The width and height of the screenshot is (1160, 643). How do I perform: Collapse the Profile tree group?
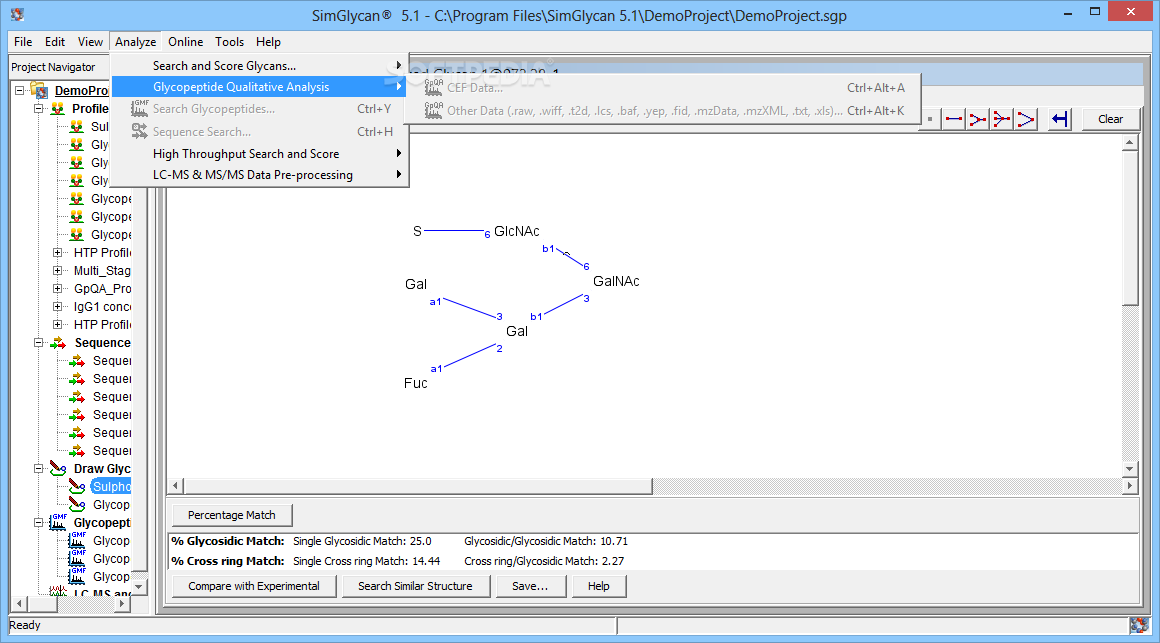pyautogui.click(x=38, y=109)
